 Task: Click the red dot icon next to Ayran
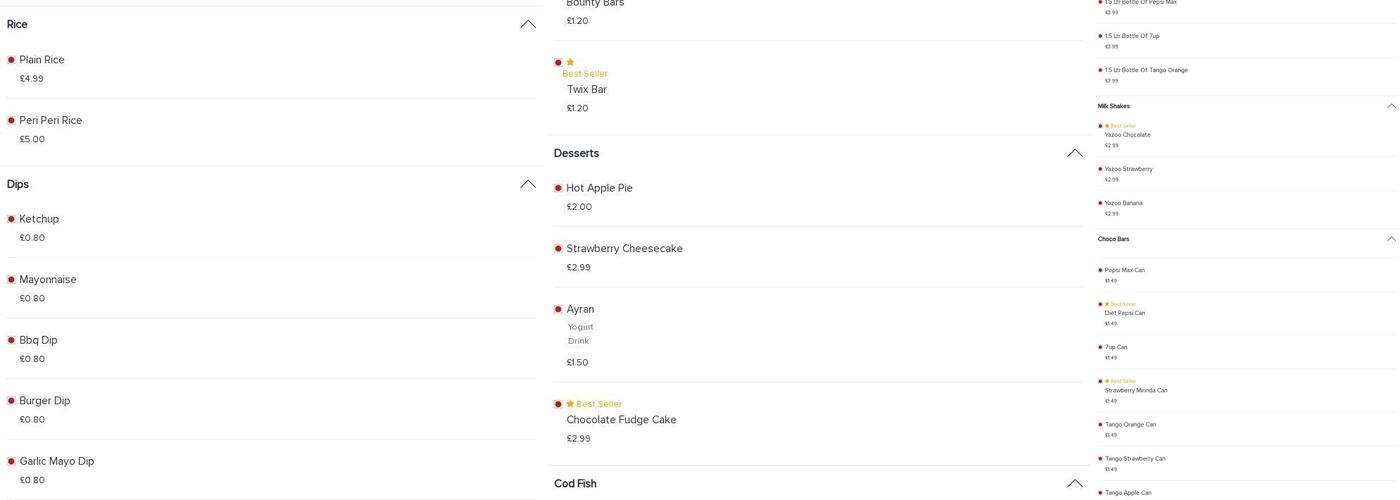coord(558,309)
